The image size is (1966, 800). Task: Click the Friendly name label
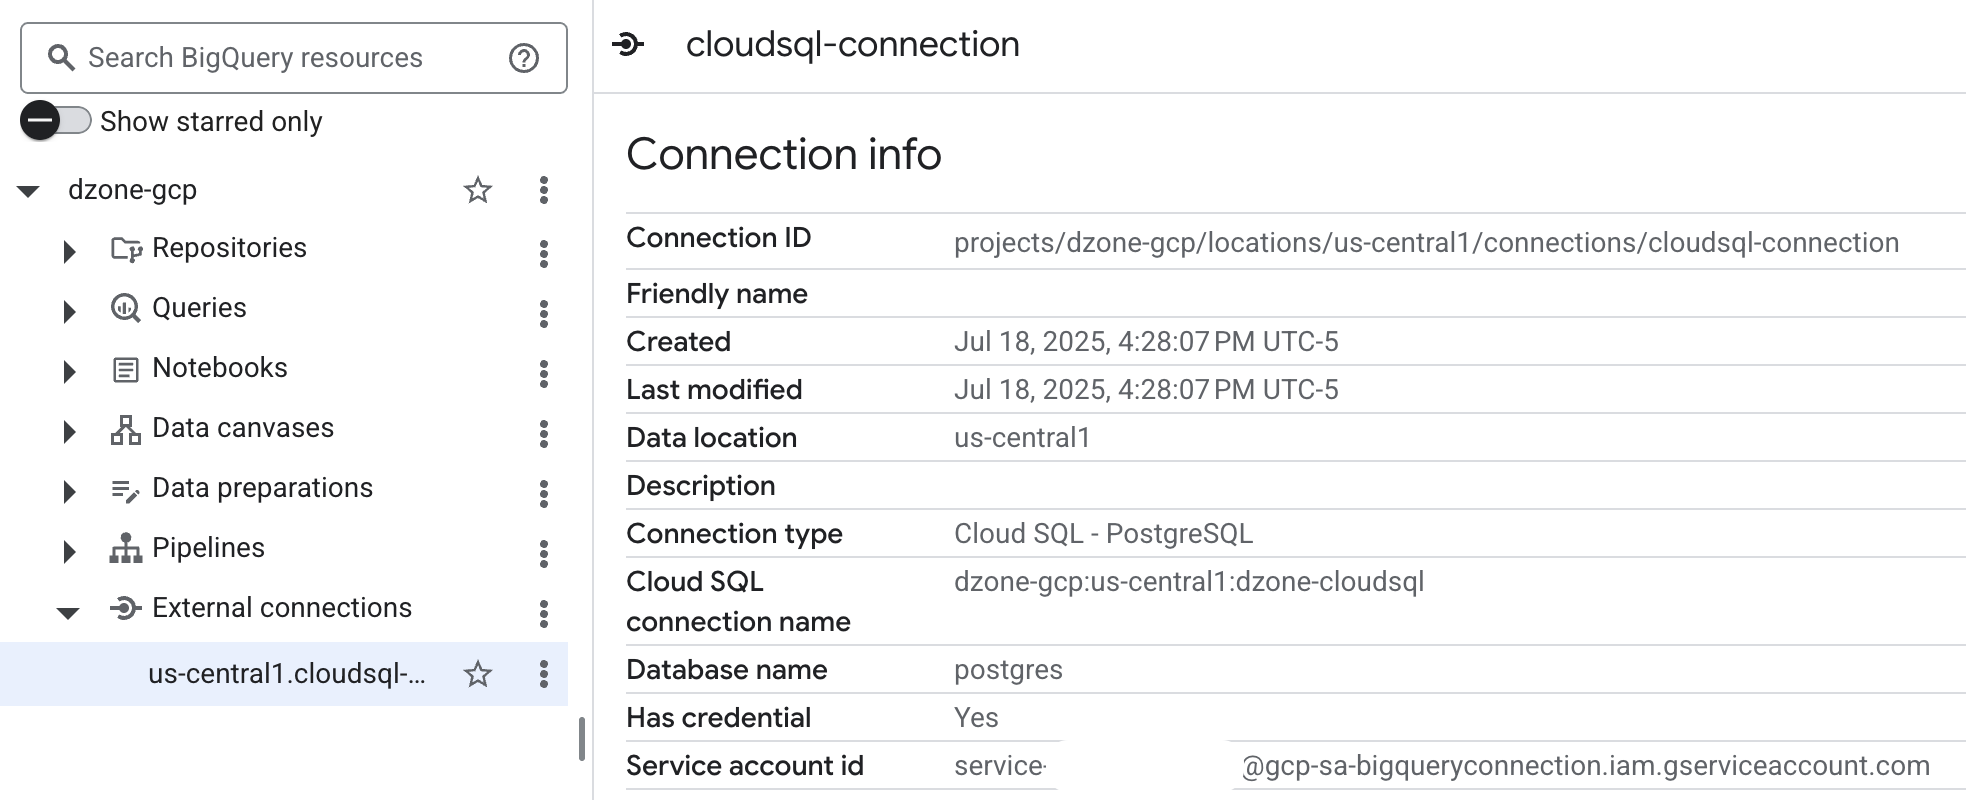click(717, 294)
